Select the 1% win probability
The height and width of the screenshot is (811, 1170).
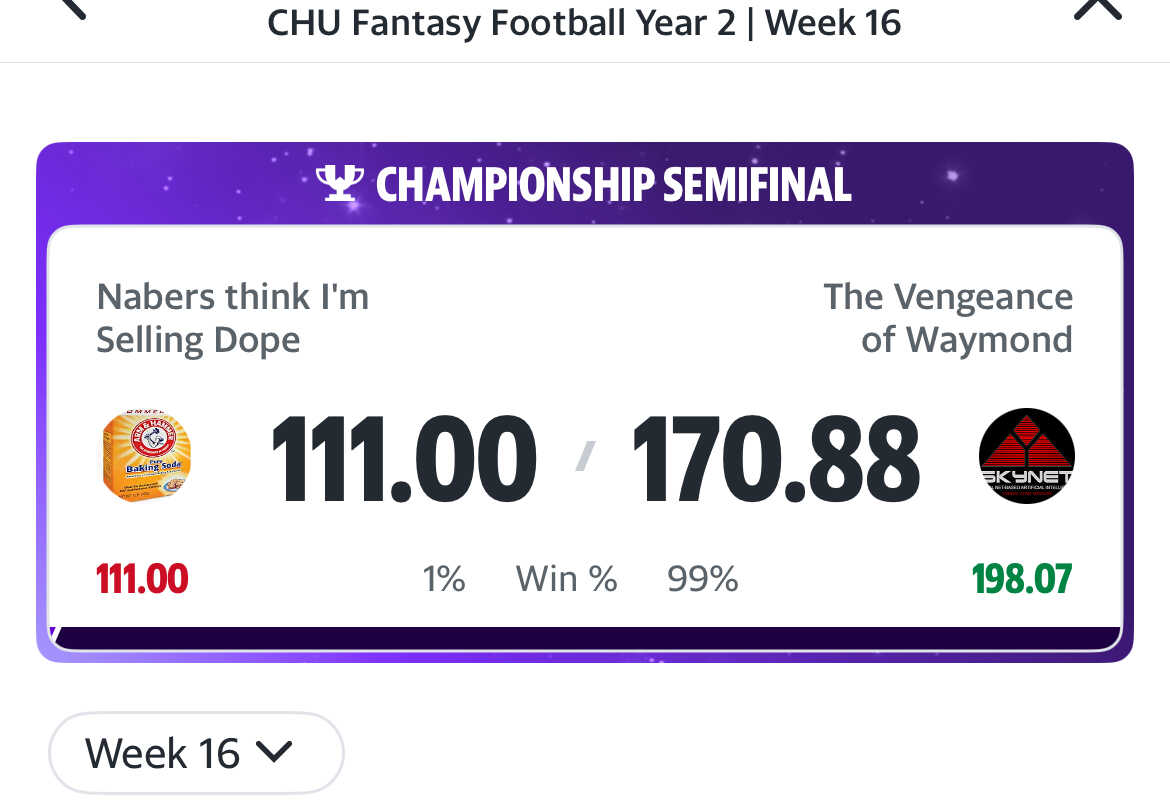444,579
